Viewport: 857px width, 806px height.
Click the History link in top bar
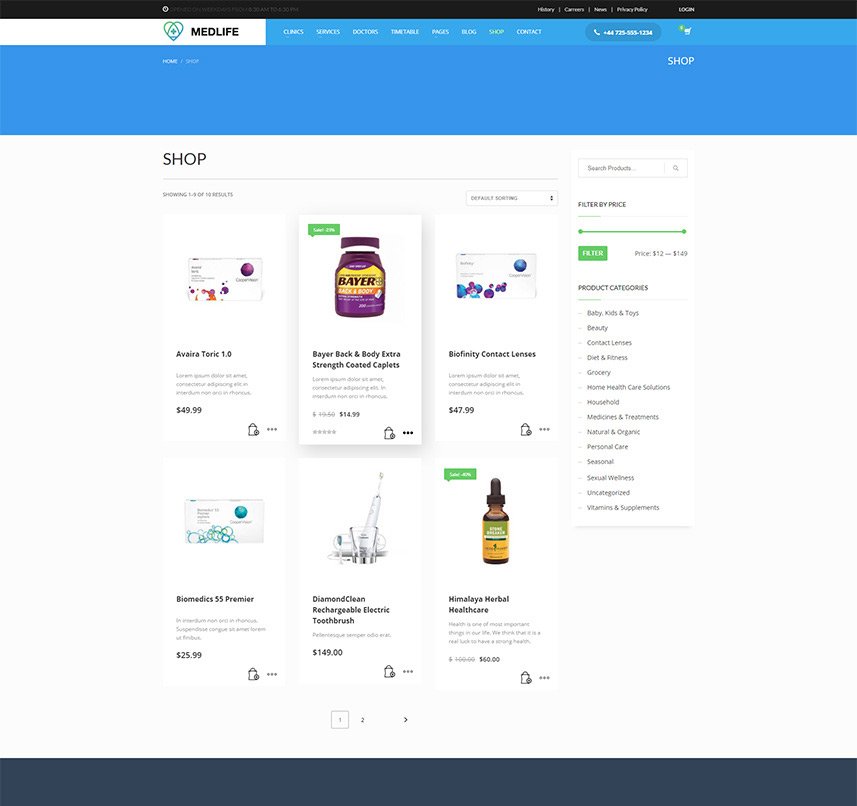[x=545, y=9]
